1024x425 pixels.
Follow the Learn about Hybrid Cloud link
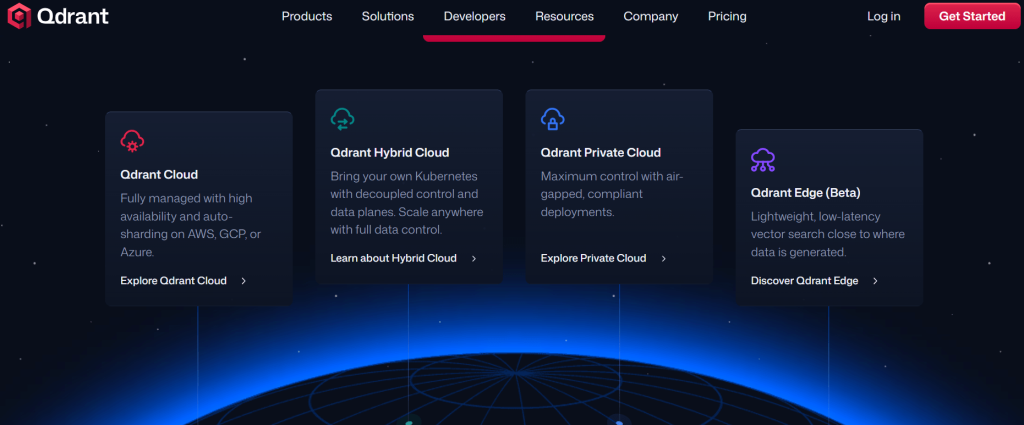393,259
